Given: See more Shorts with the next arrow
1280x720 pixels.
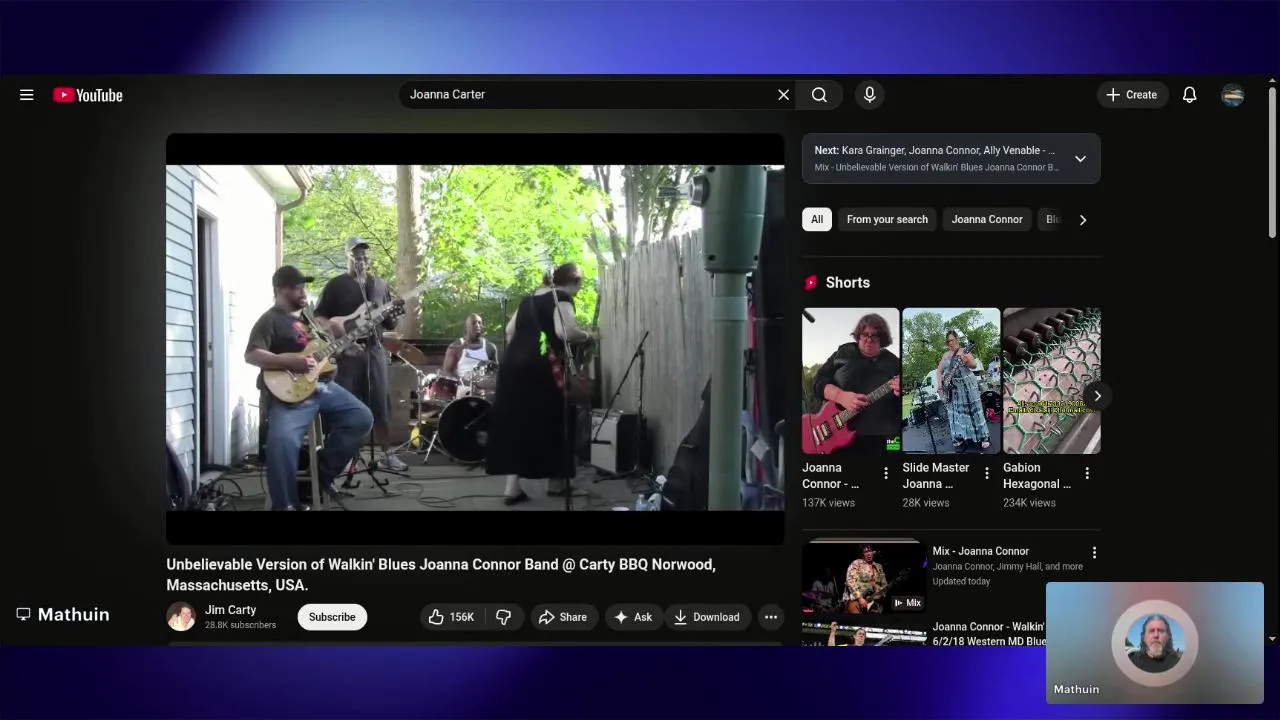Looking at the screenshot, I should tap(1097, 396).
